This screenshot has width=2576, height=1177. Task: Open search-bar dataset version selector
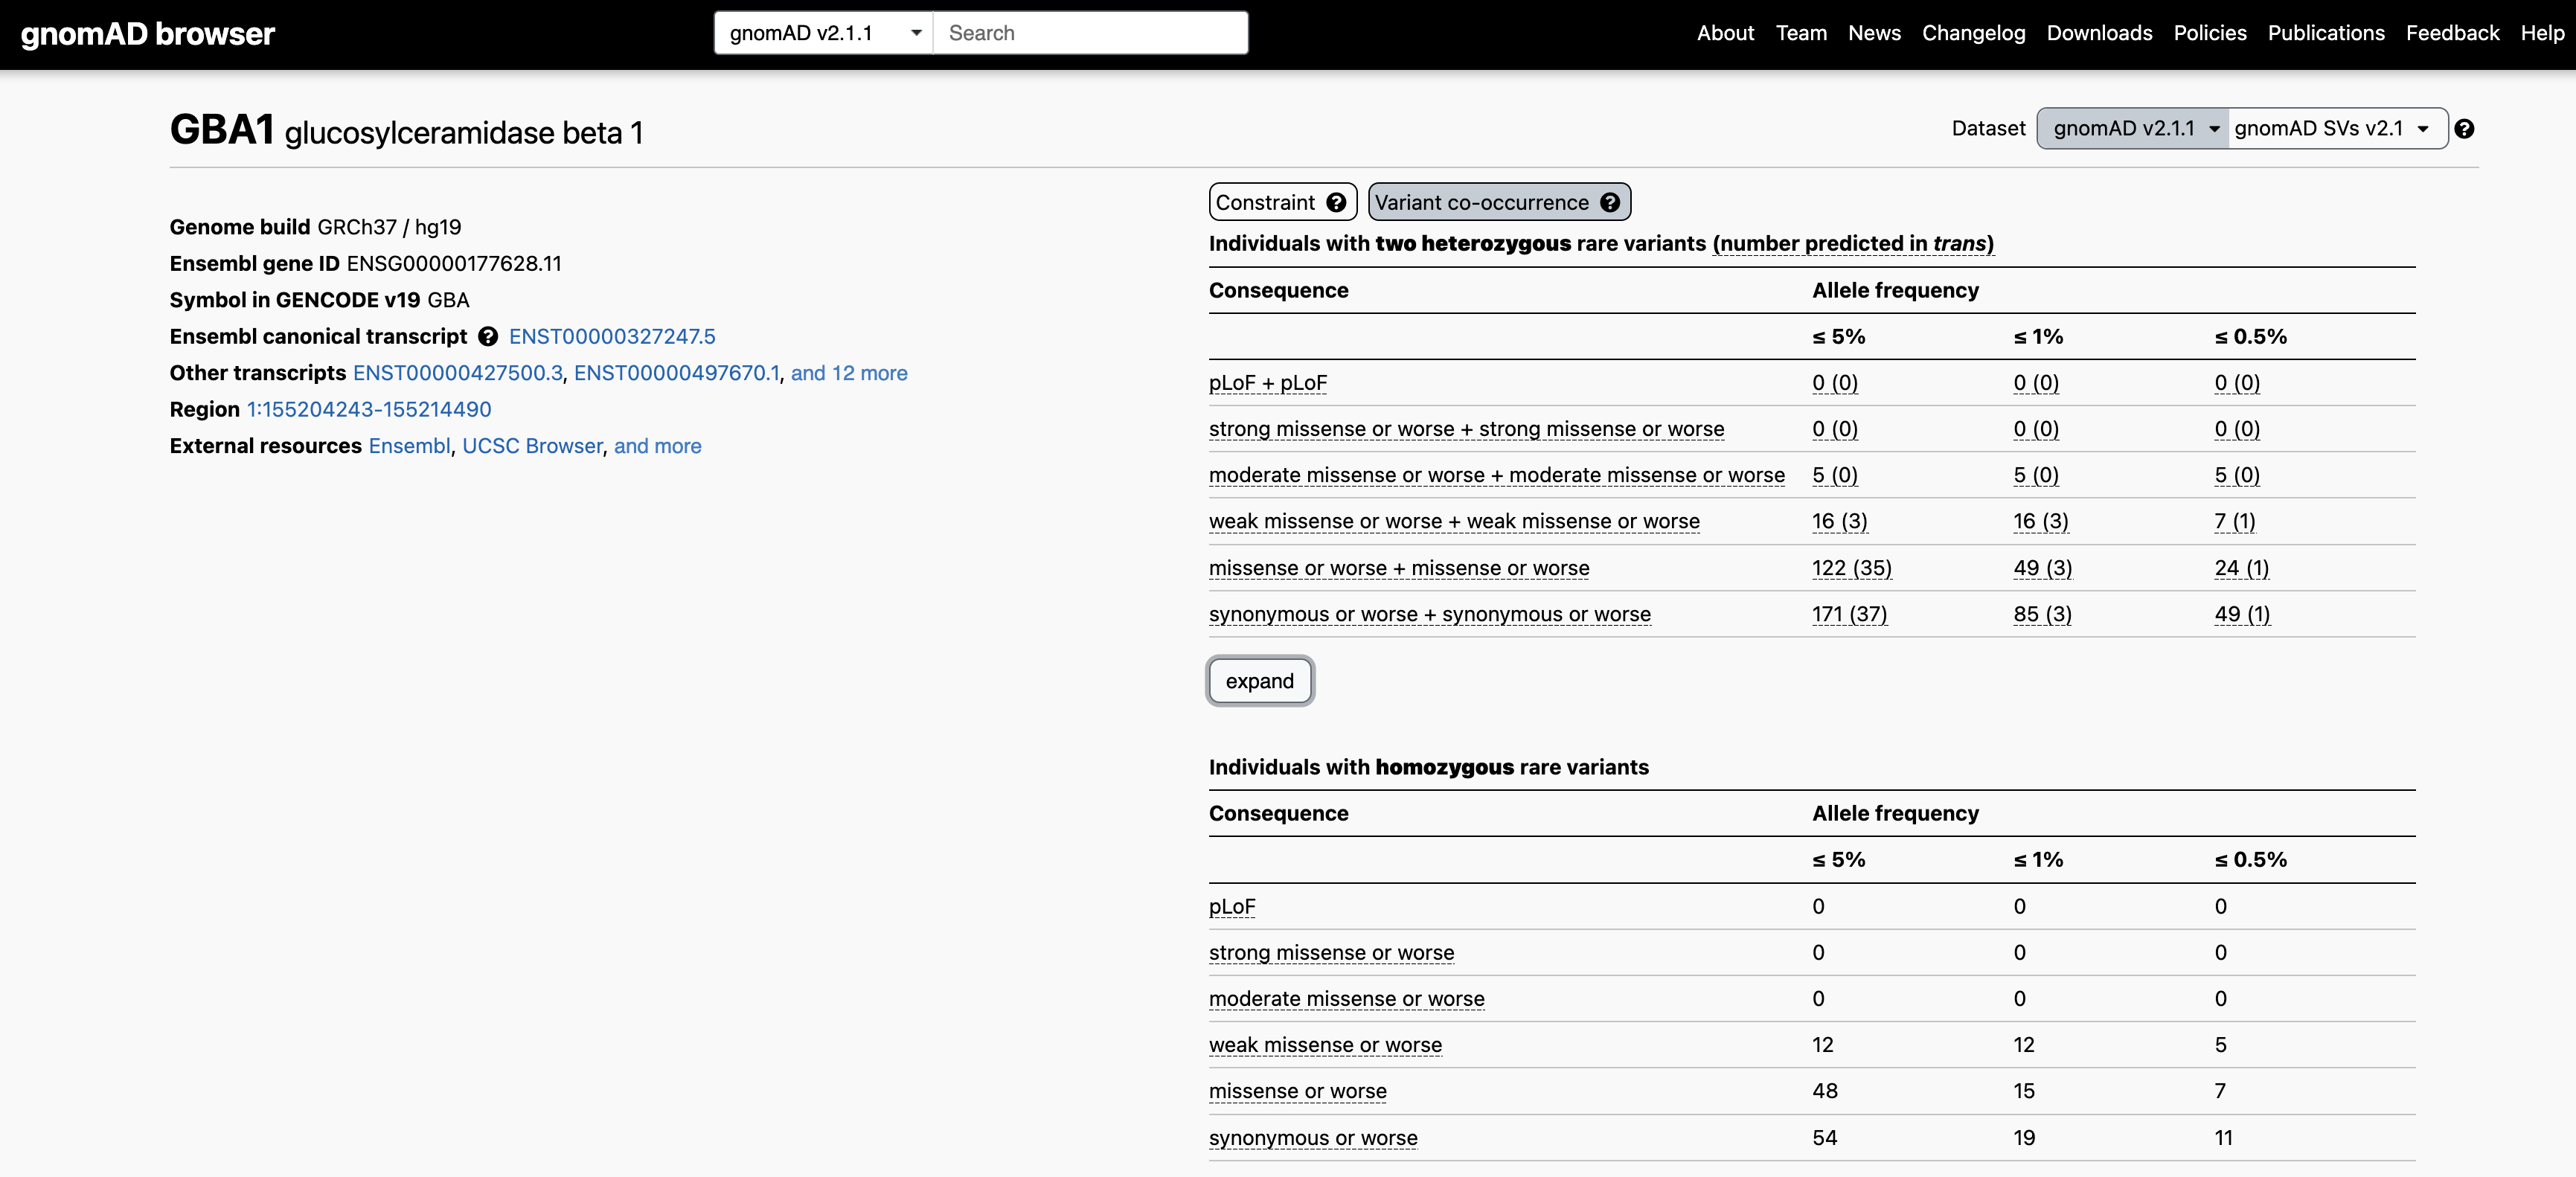point(823,33)
